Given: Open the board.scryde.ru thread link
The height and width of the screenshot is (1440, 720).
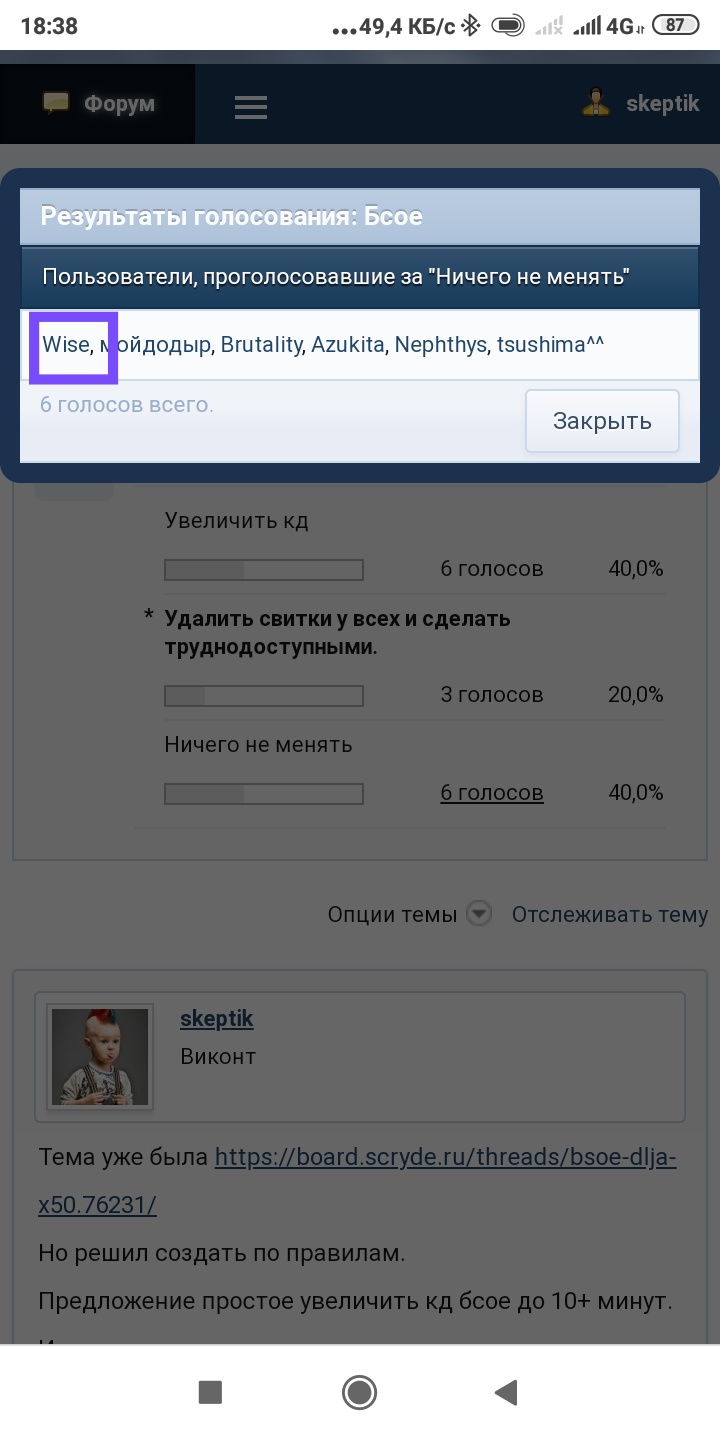Looking at the screenshot, I should (x=357, y=1181).
